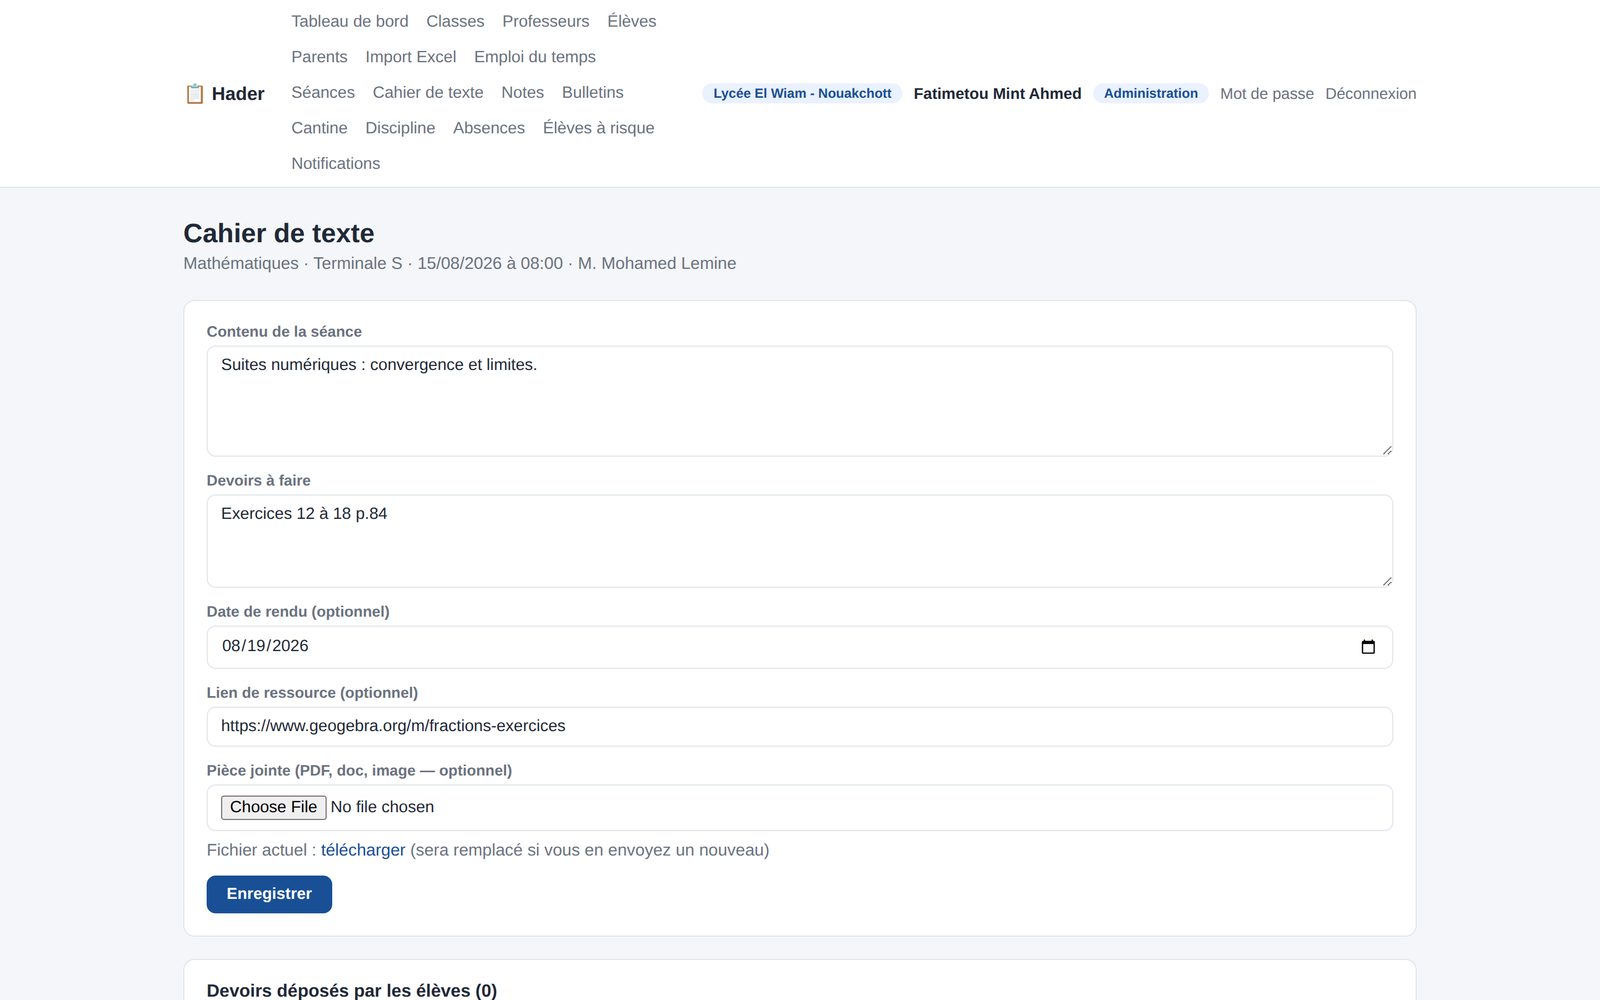Open Professeurs section
This screenshot has width=1600, height=1000.
coord(546,21)
